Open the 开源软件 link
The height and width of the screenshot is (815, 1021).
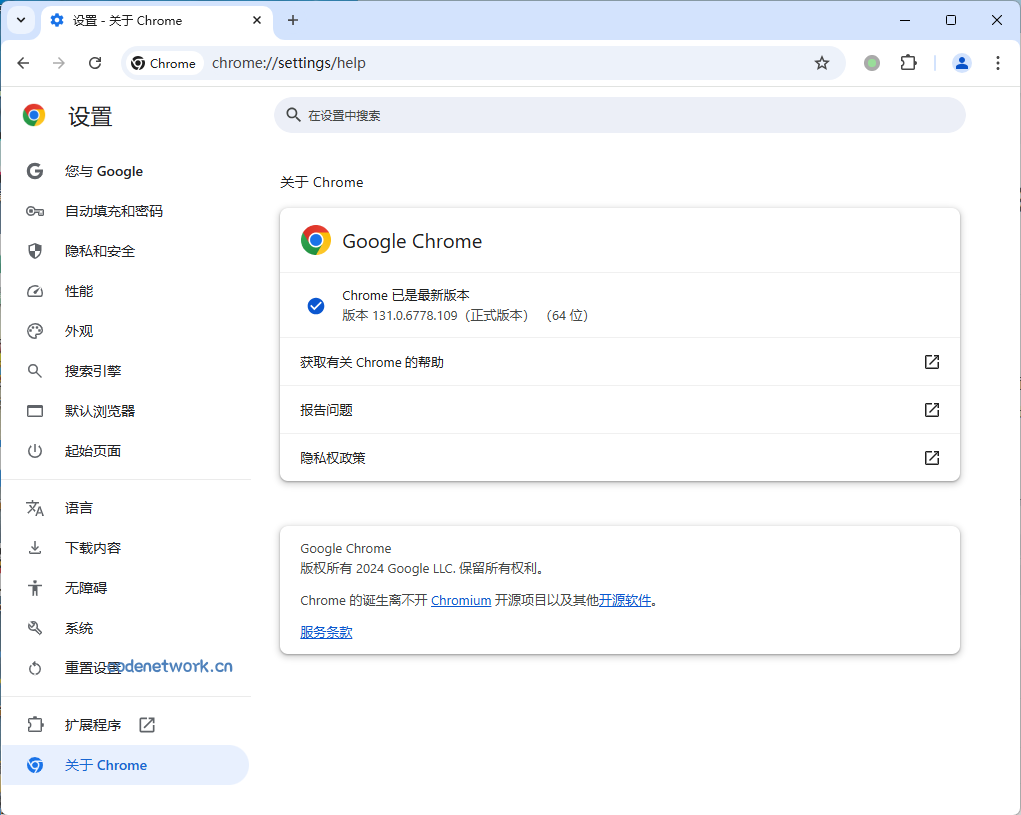click(624, 600)
